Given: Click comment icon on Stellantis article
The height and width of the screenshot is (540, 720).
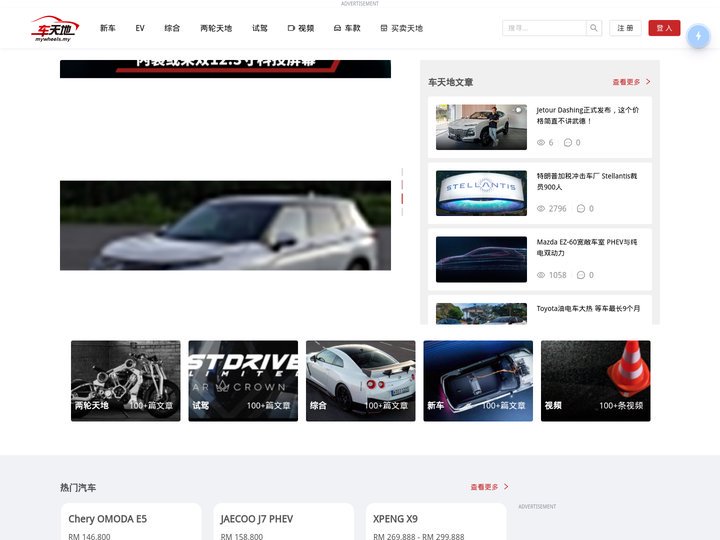Looking at the screenshot, I should pyautogui.click(x=581, y=208).
